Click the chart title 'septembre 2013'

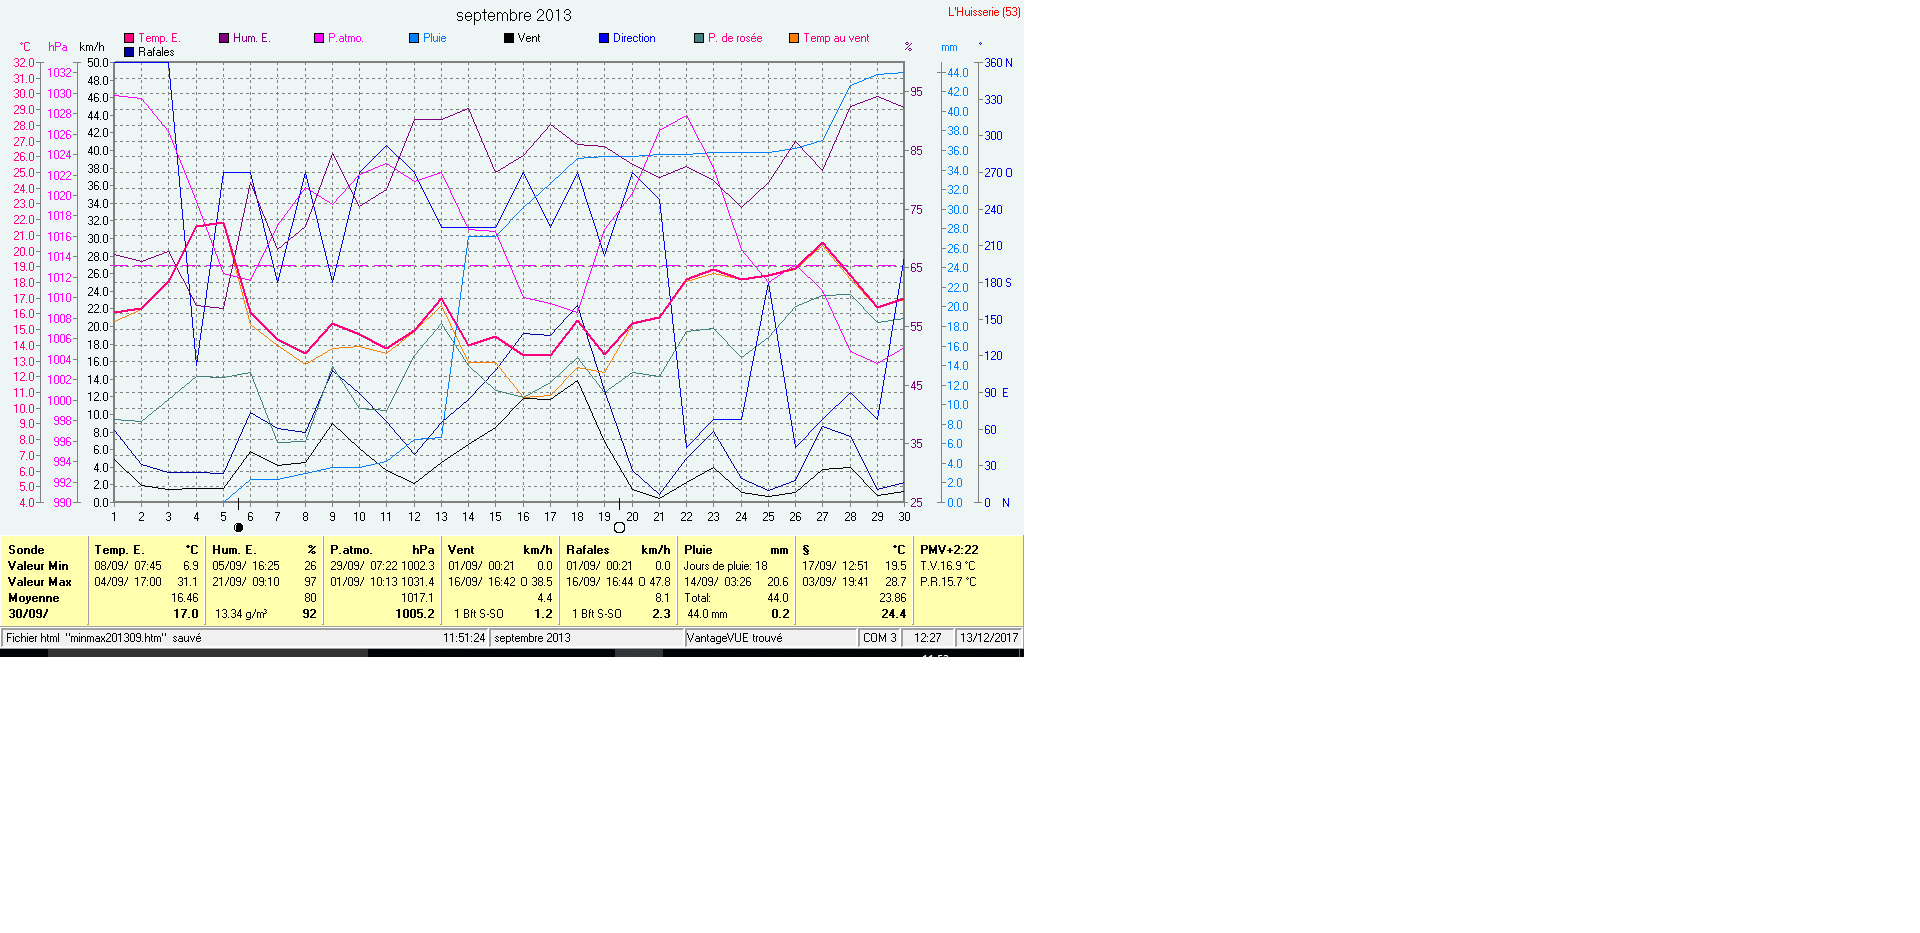coord(514,15)
